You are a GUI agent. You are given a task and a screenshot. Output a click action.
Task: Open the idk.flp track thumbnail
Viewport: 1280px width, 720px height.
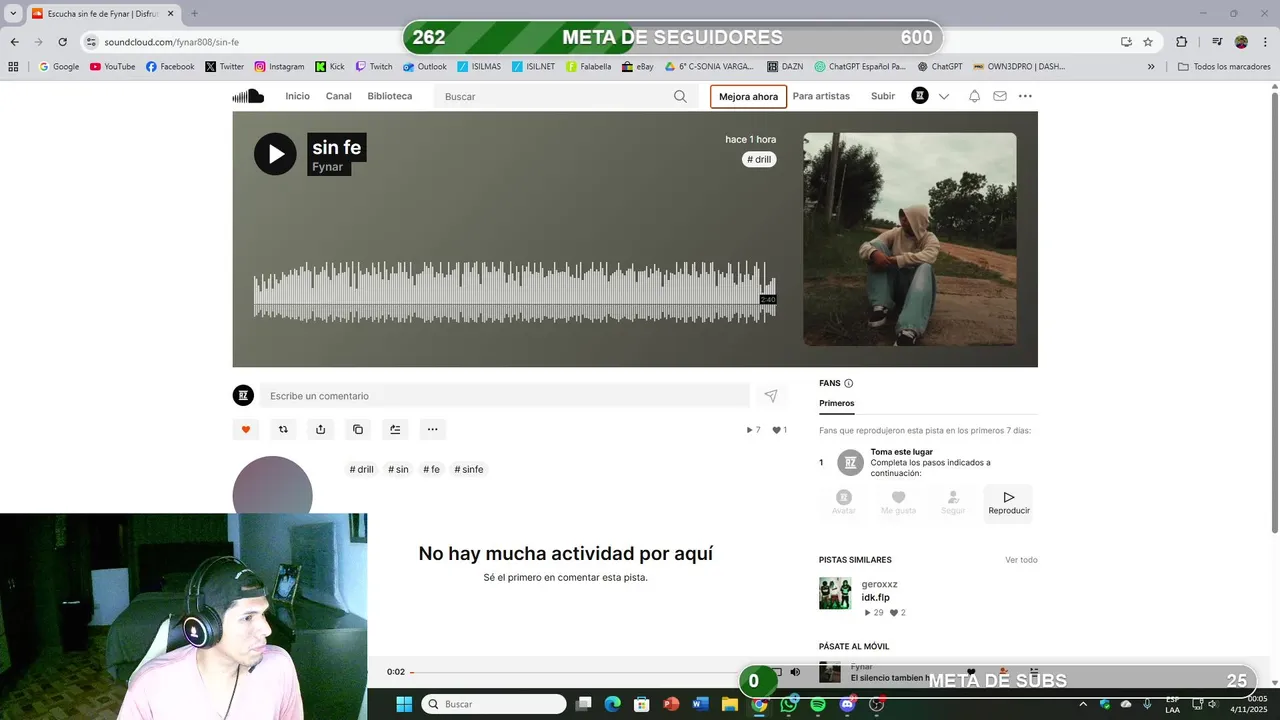click(x=835, y=593)
